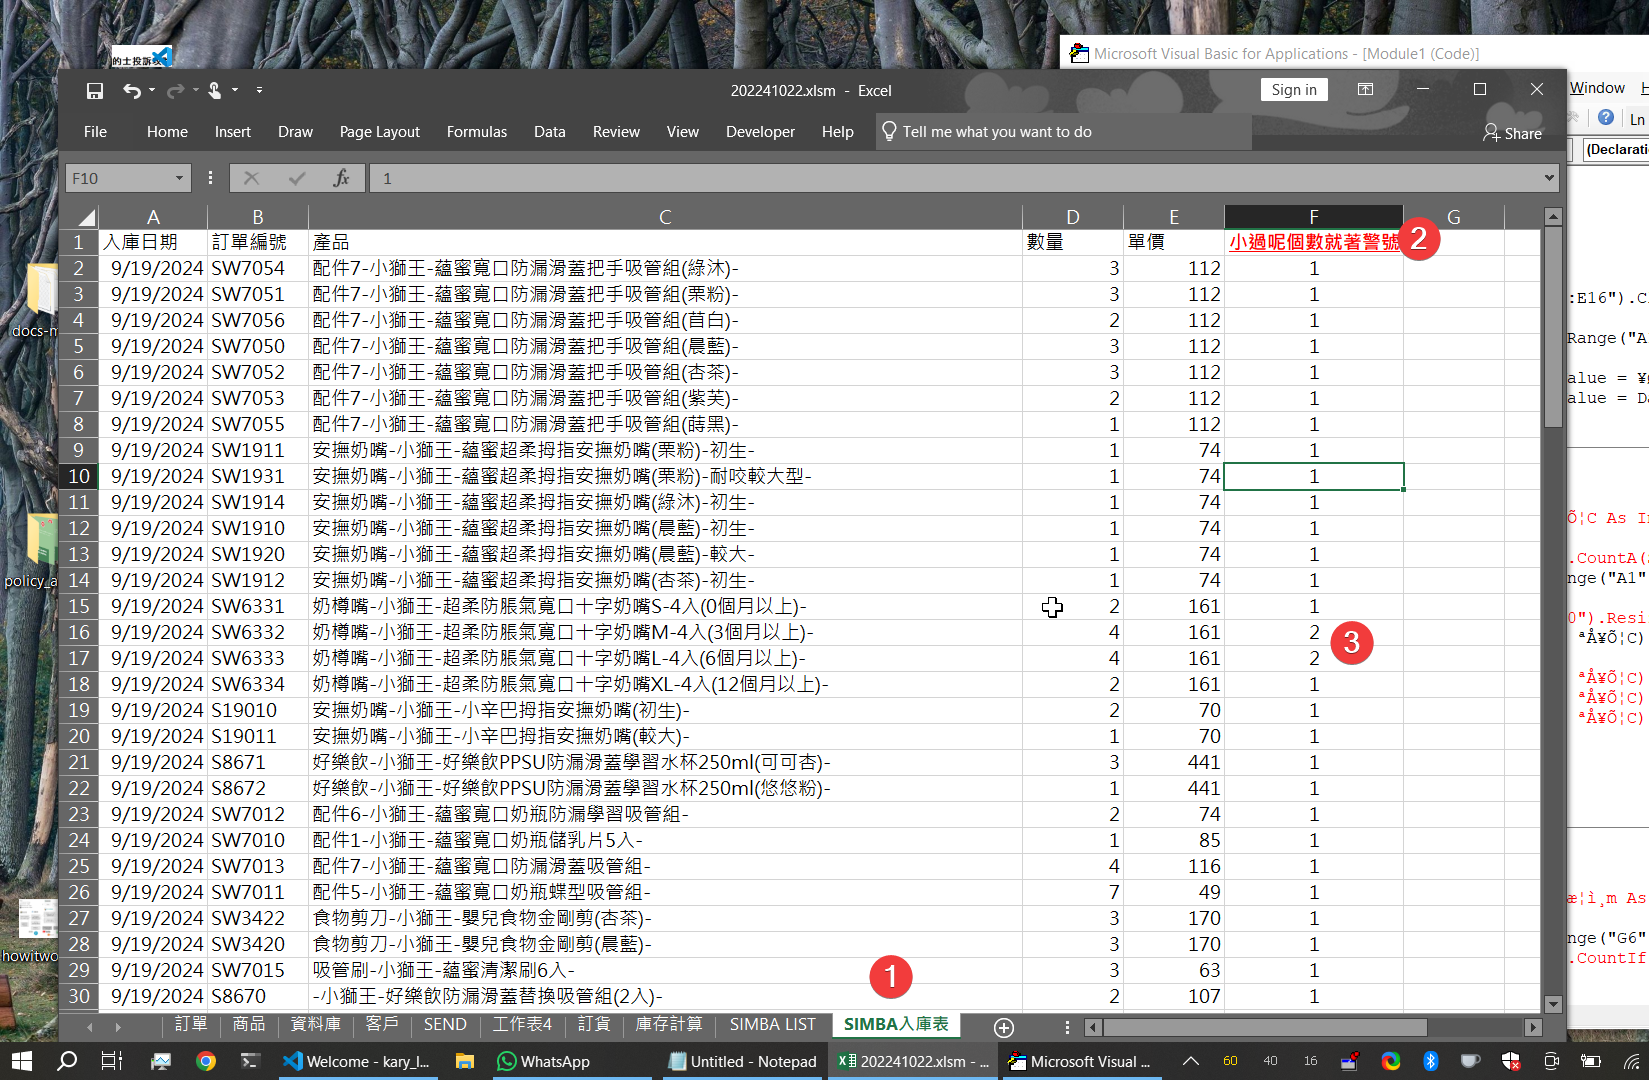Click the Undo arrow icon
Viewport: 1649px width, 1080px height.
131,91
